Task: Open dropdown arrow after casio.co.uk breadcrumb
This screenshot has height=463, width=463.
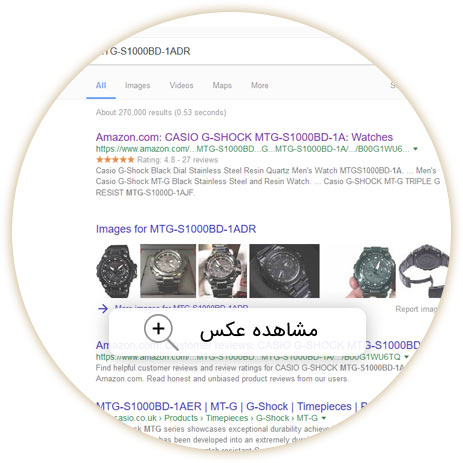Action: click(323, 418)
